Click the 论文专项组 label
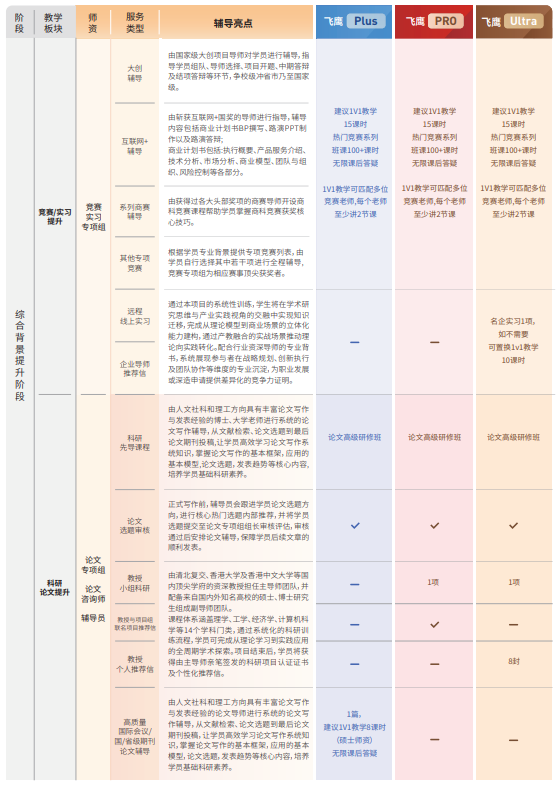This screenshot has height=785, width=560. pos(94,565)
